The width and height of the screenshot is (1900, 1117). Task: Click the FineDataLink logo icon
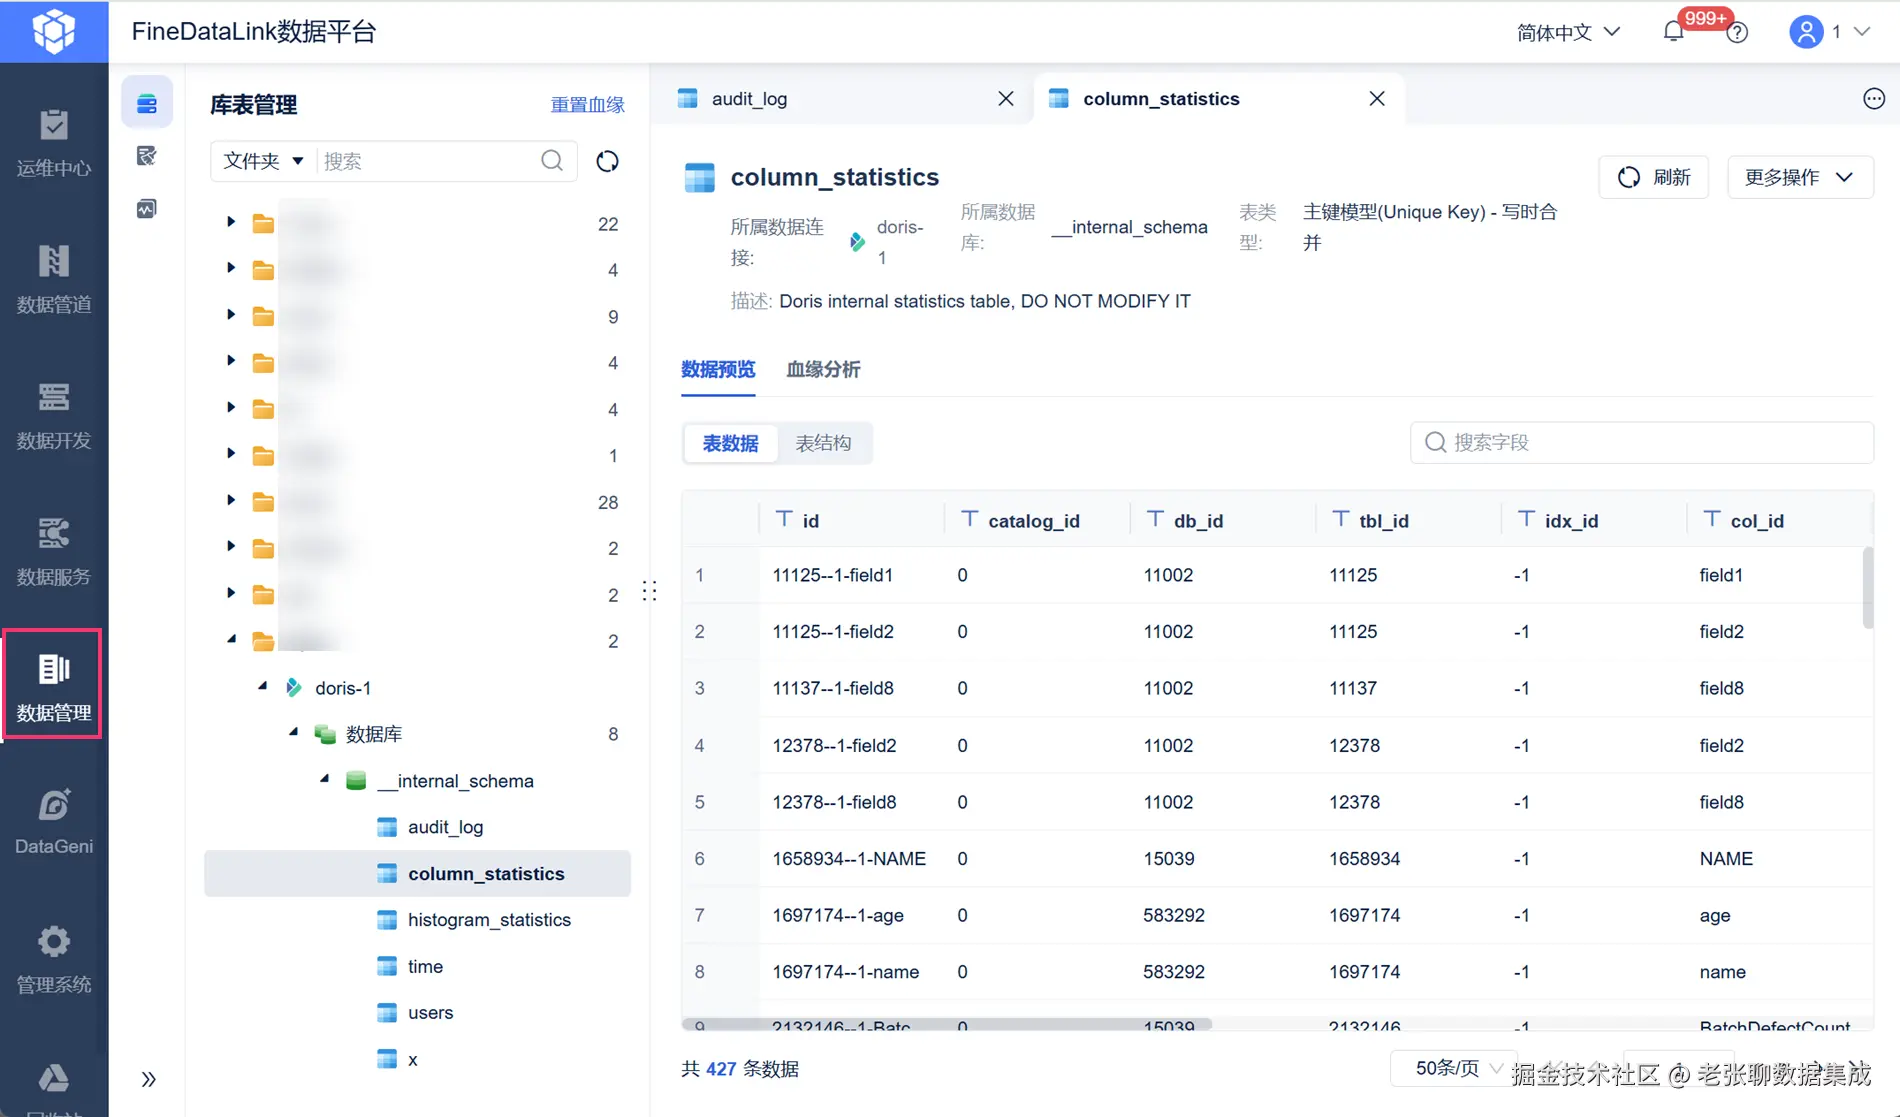pos(54,31)
